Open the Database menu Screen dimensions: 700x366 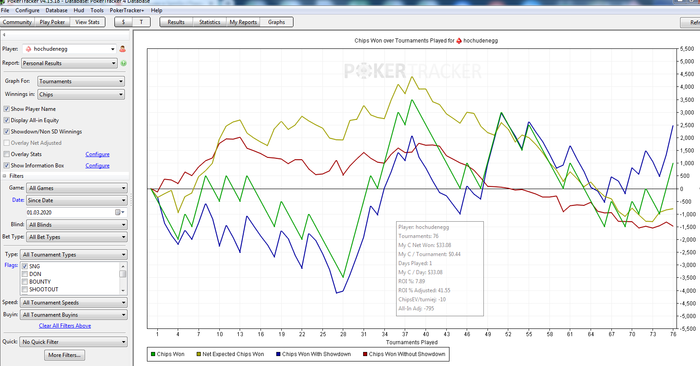coord(57,10)
